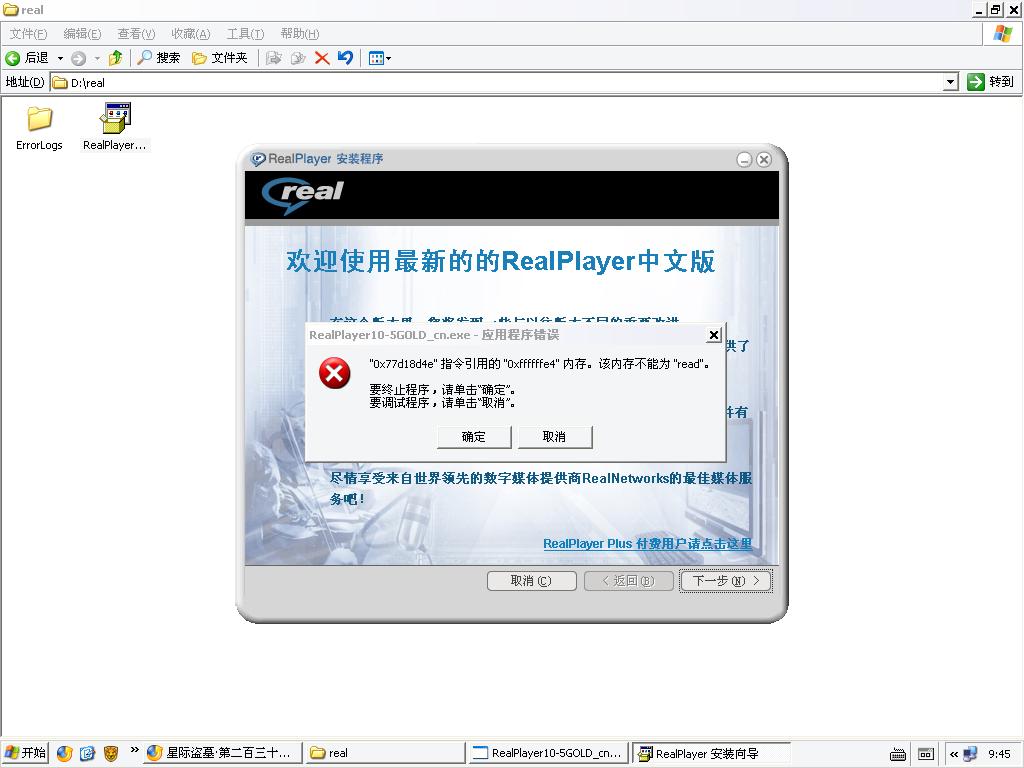Click the error message text about memory
The width and height of the screenshot is (1024, 768).
539,364
